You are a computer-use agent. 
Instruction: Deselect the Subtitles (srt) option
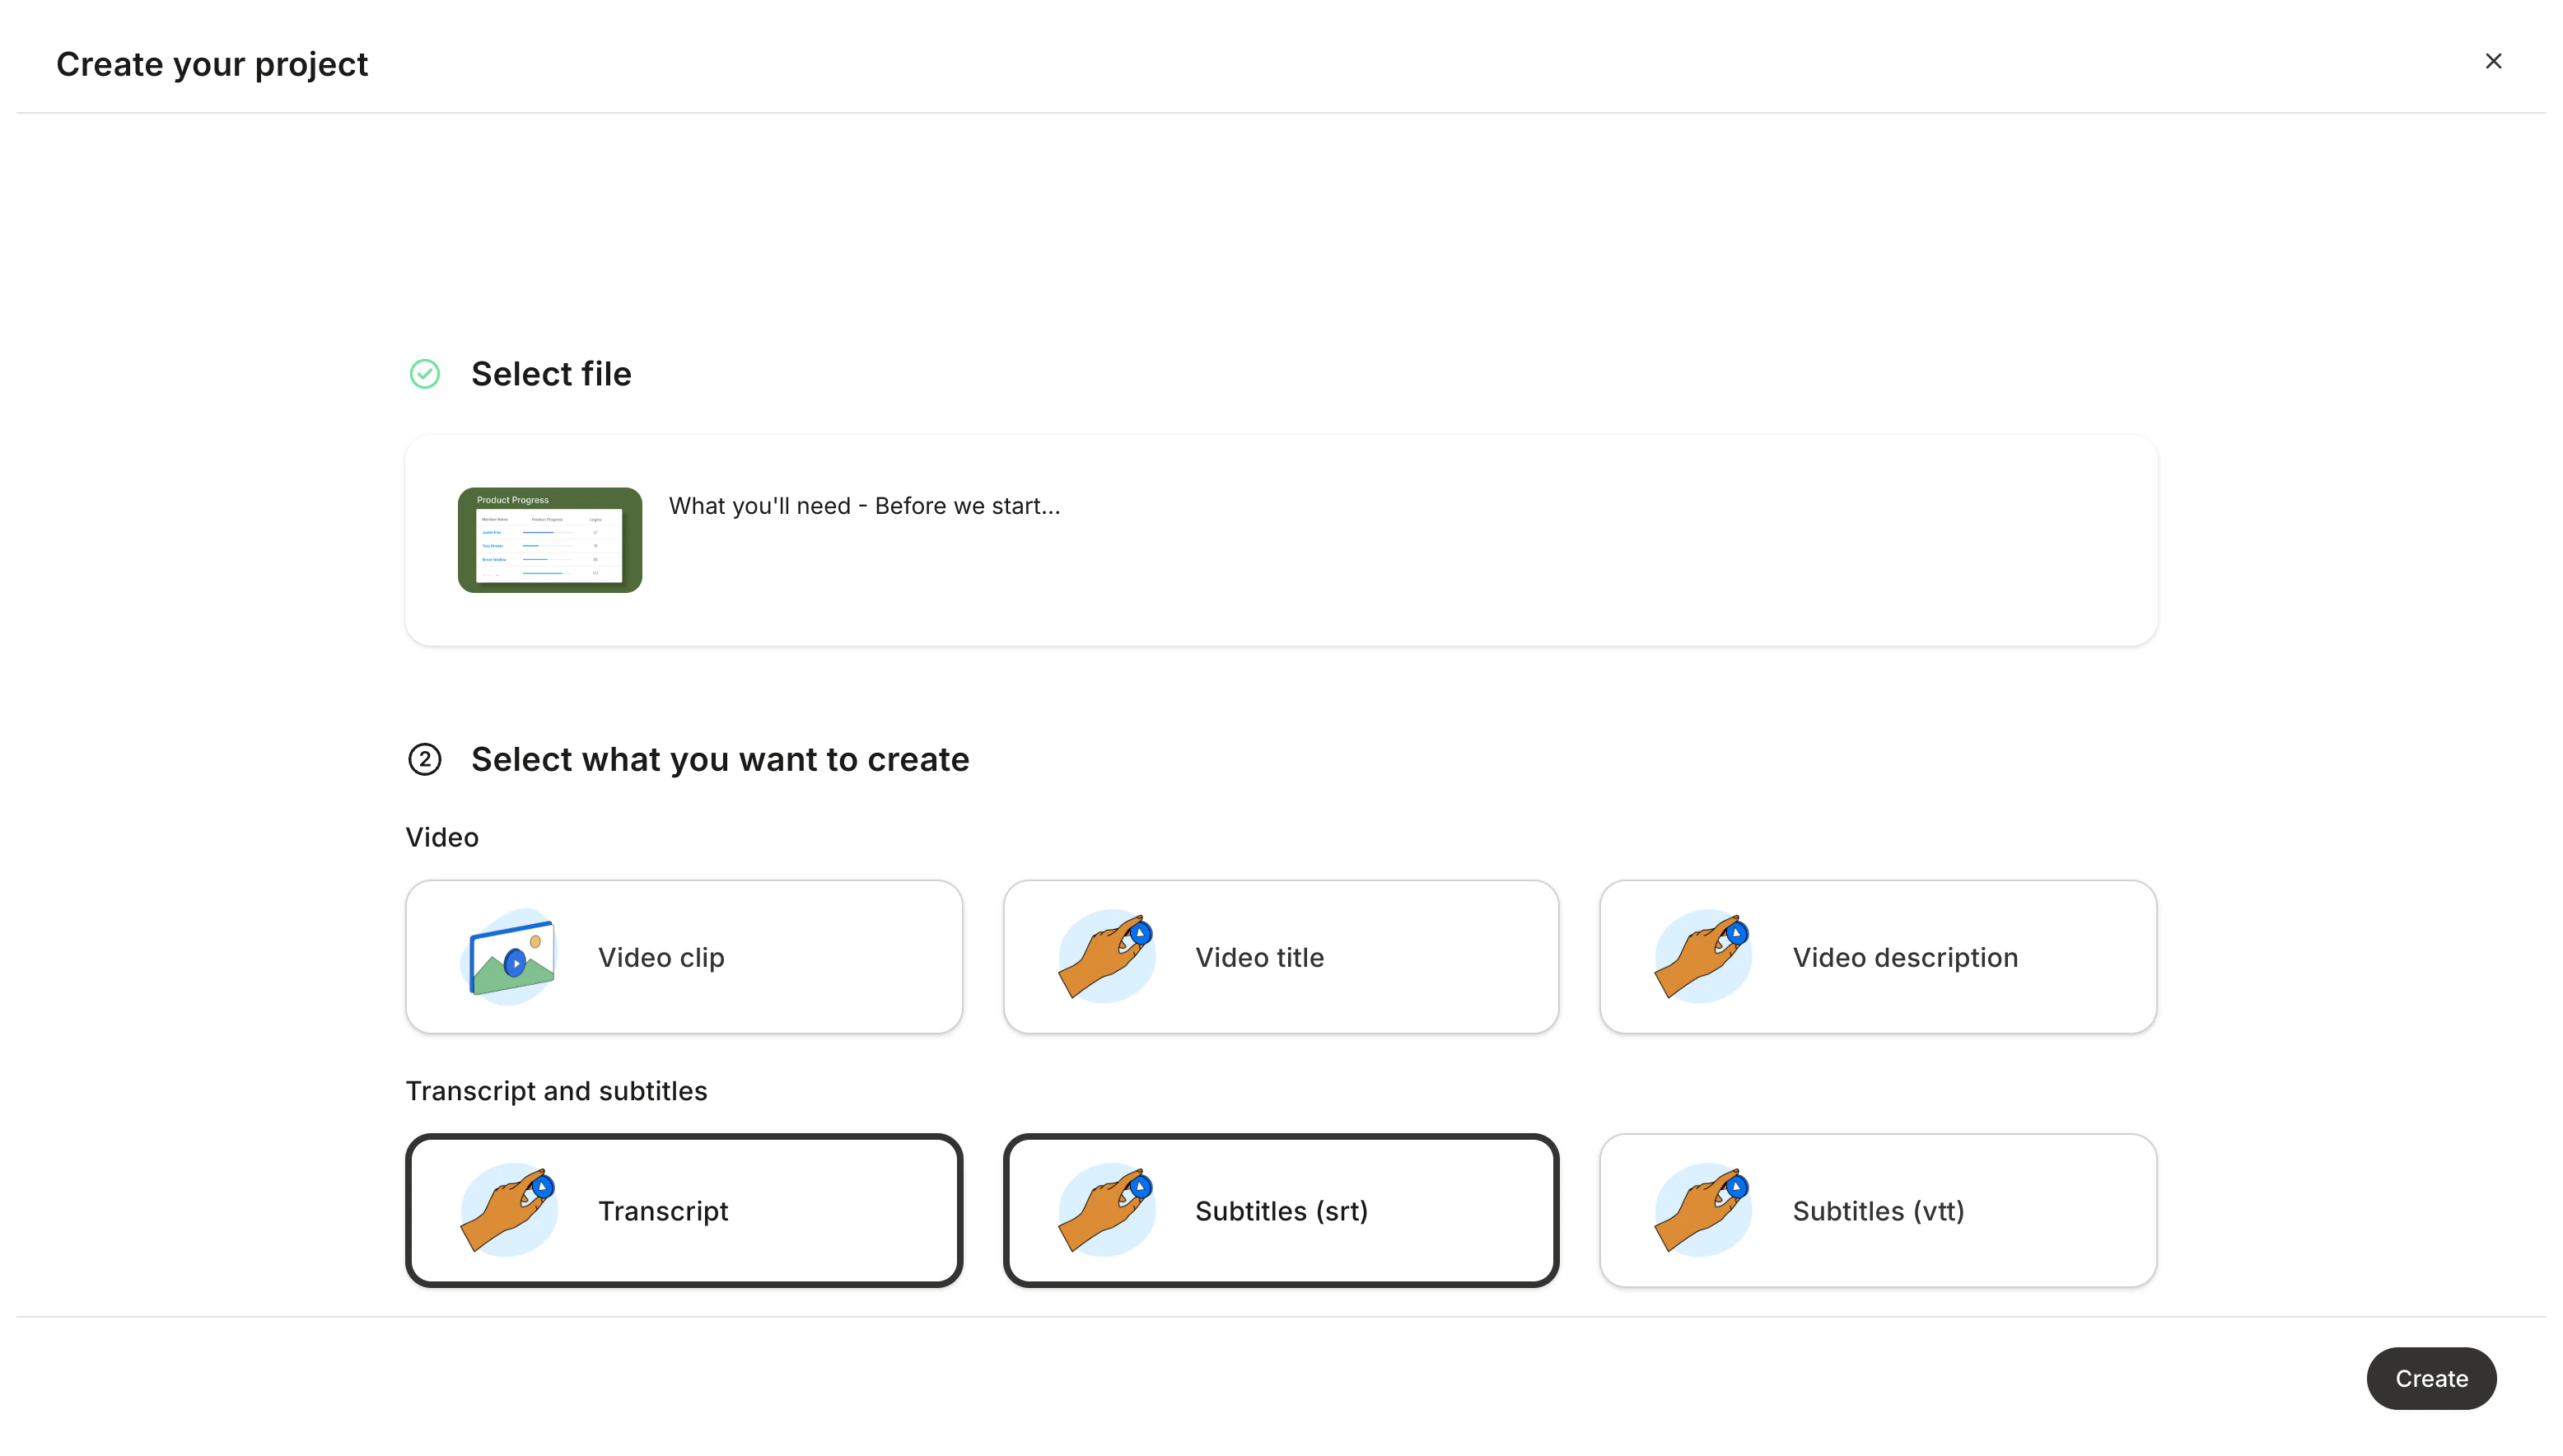(x=1281, y=1210)
